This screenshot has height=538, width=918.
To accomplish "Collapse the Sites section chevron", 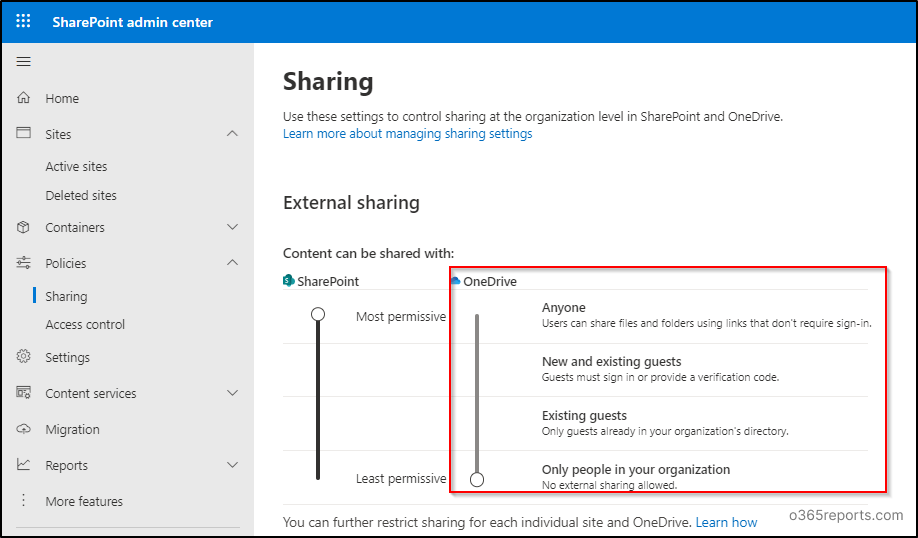I will coord(232,133).
